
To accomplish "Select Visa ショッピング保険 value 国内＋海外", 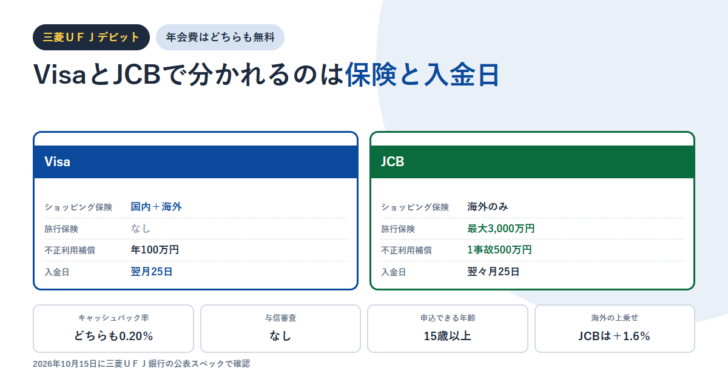I will [x=156, y=207].
